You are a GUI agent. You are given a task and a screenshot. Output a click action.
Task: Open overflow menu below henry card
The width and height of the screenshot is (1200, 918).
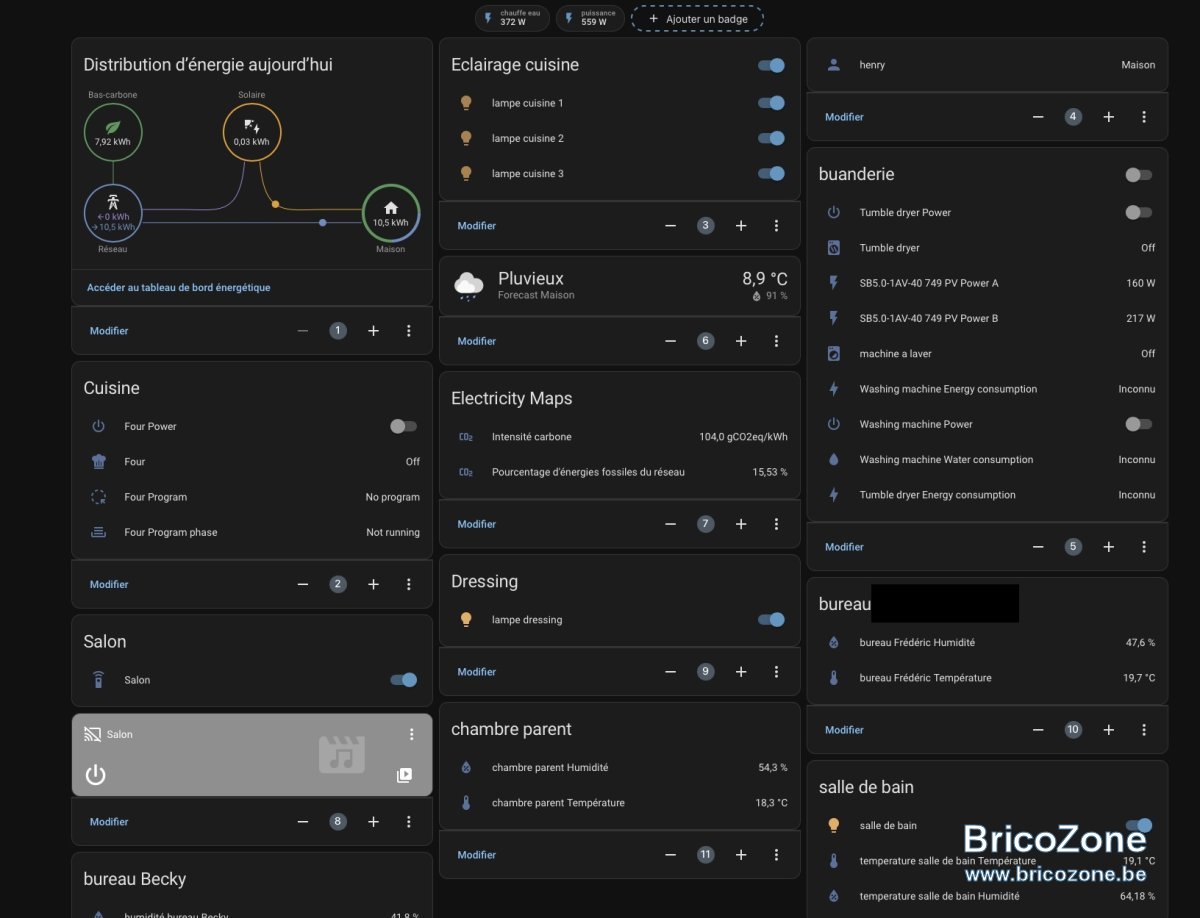tap(1144, 117)
